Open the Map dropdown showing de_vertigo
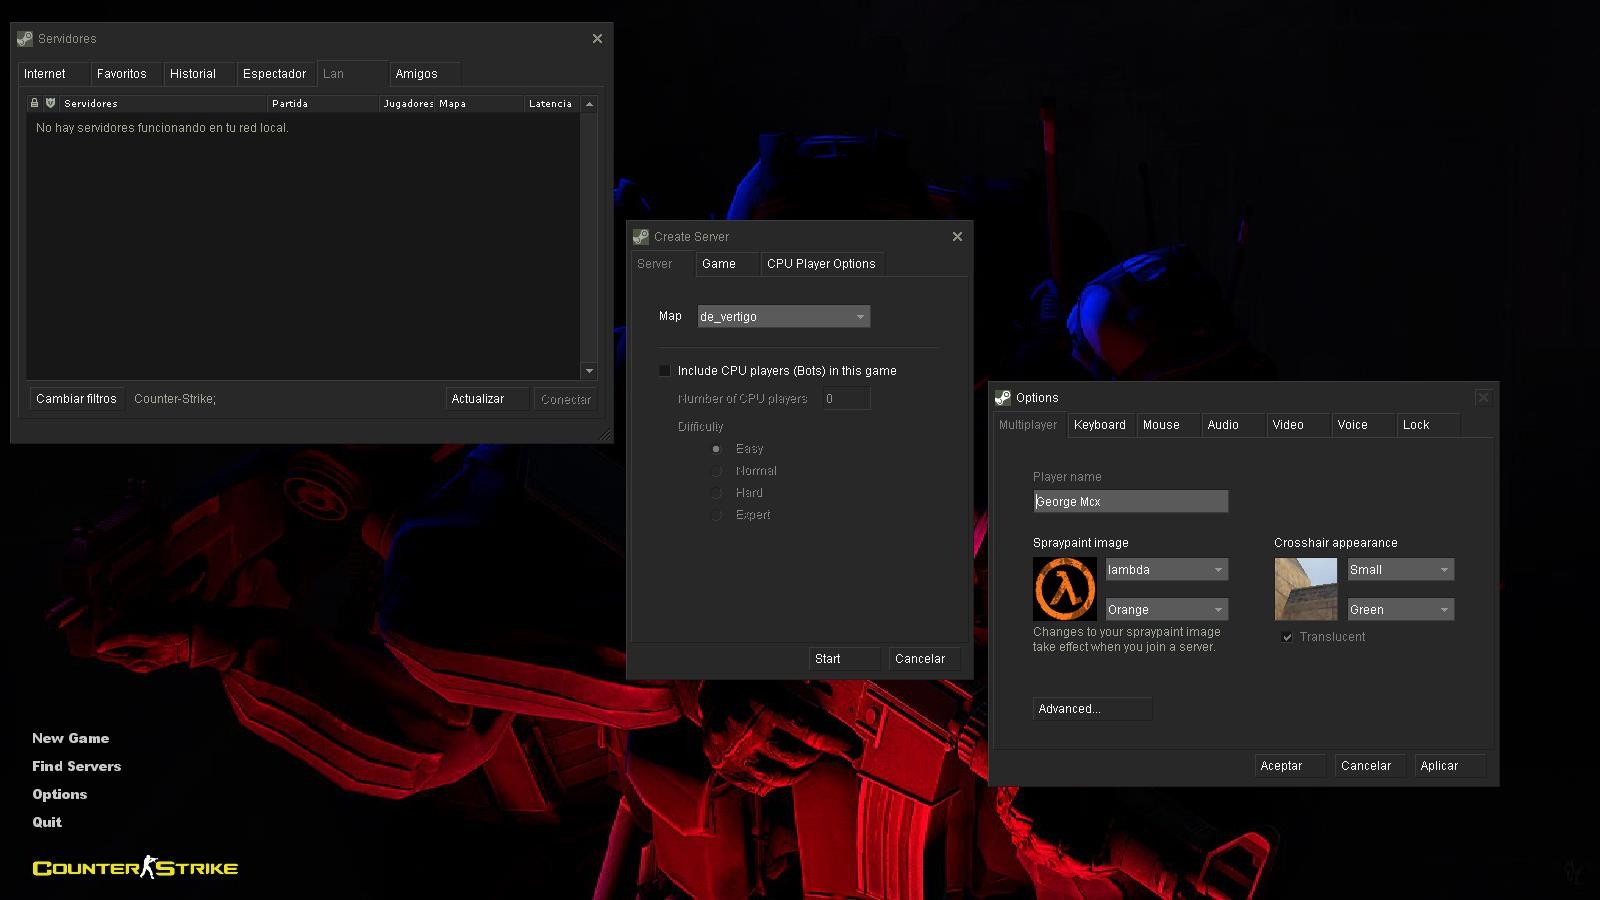Image resolution: width=1600 pixels, height=900 pixels. pos(784,317)
